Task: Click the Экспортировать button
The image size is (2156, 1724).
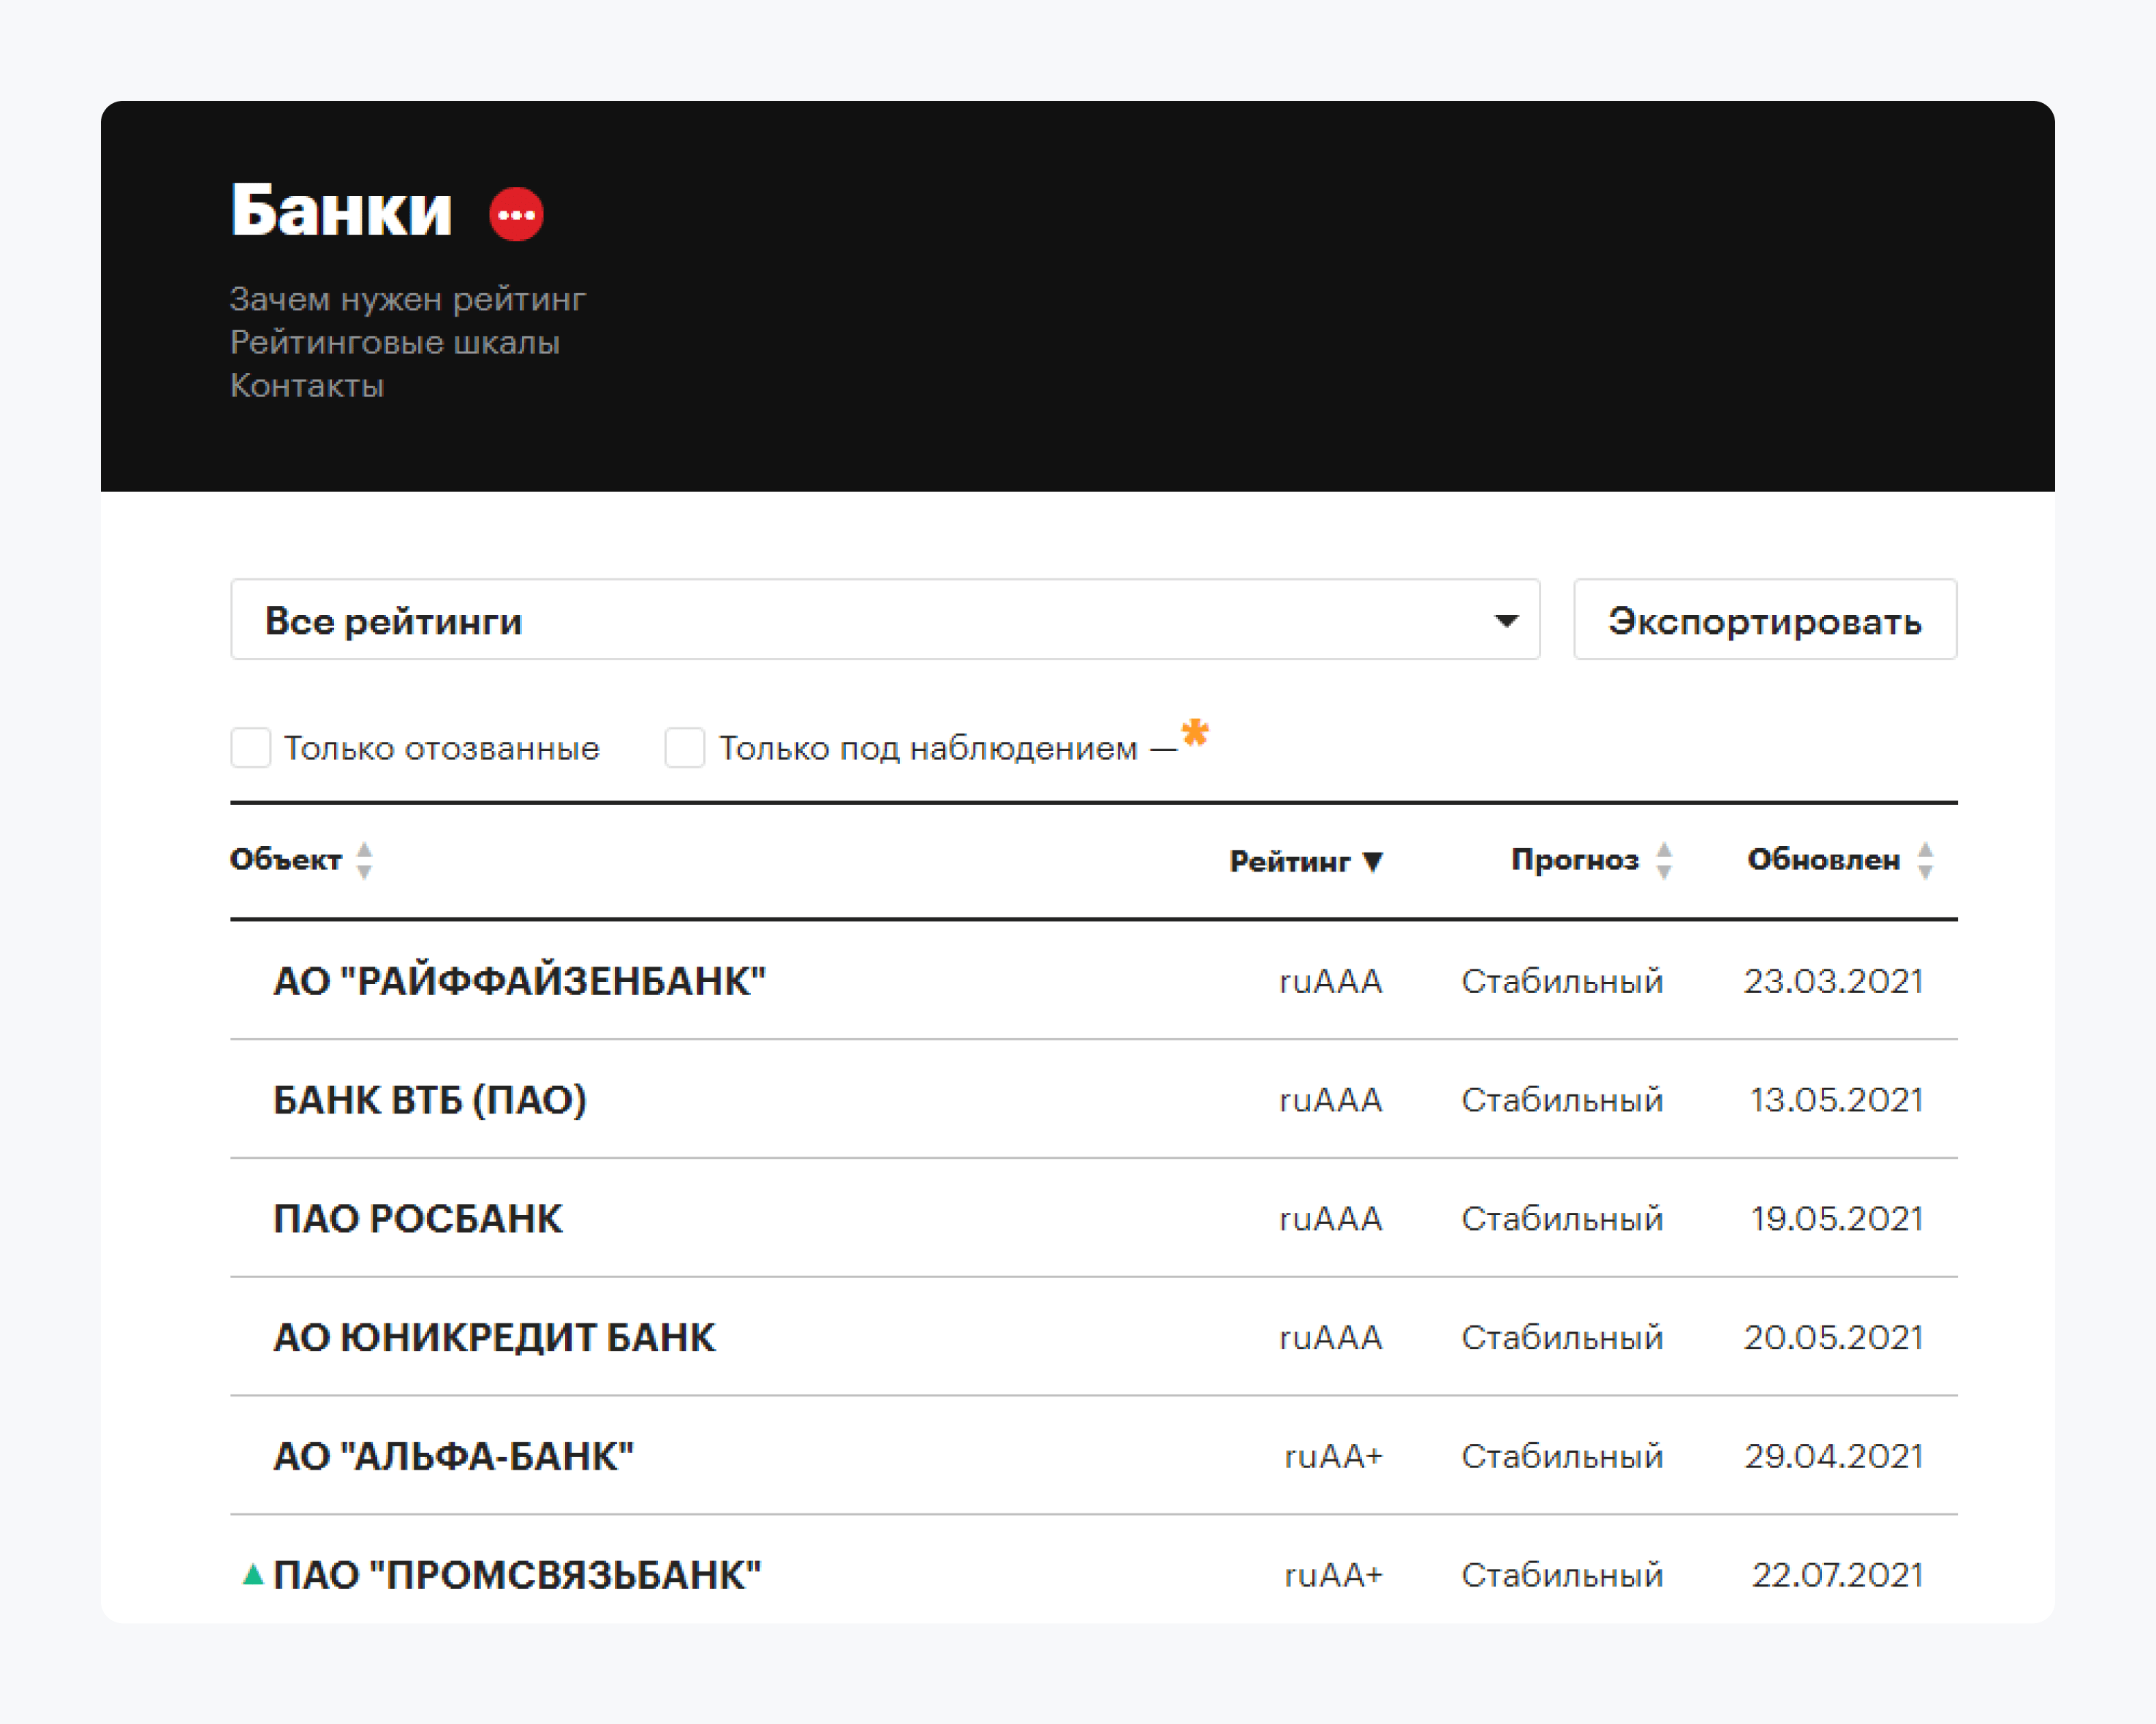Action: point(1765,620)
